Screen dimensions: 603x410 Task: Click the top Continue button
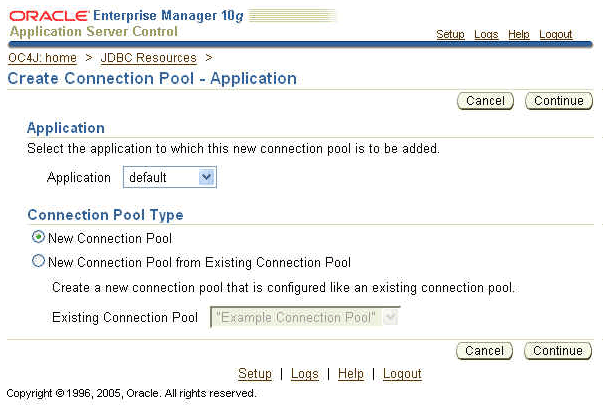[x=559, y=101]
